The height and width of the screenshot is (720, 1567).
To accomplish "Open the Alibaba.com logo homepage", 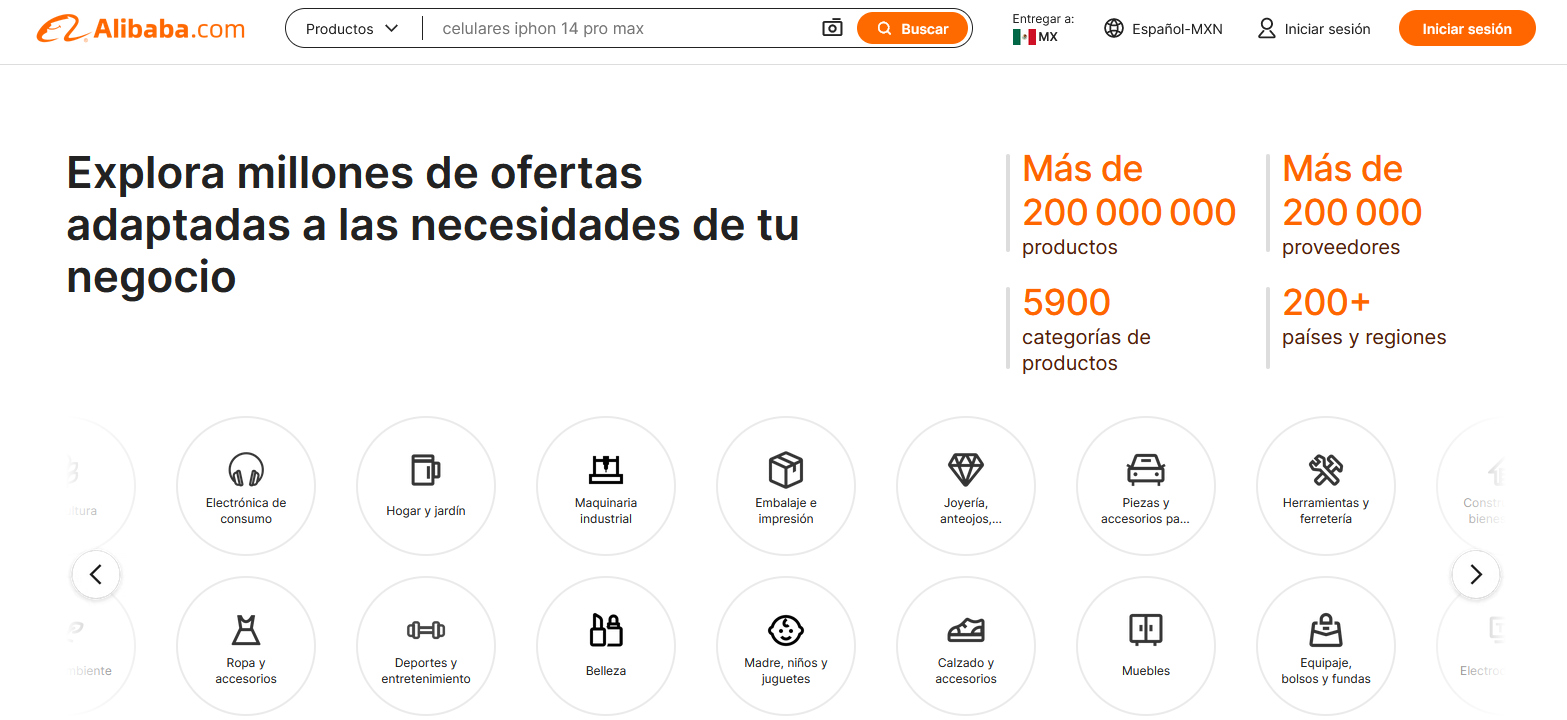I will 141,29.
